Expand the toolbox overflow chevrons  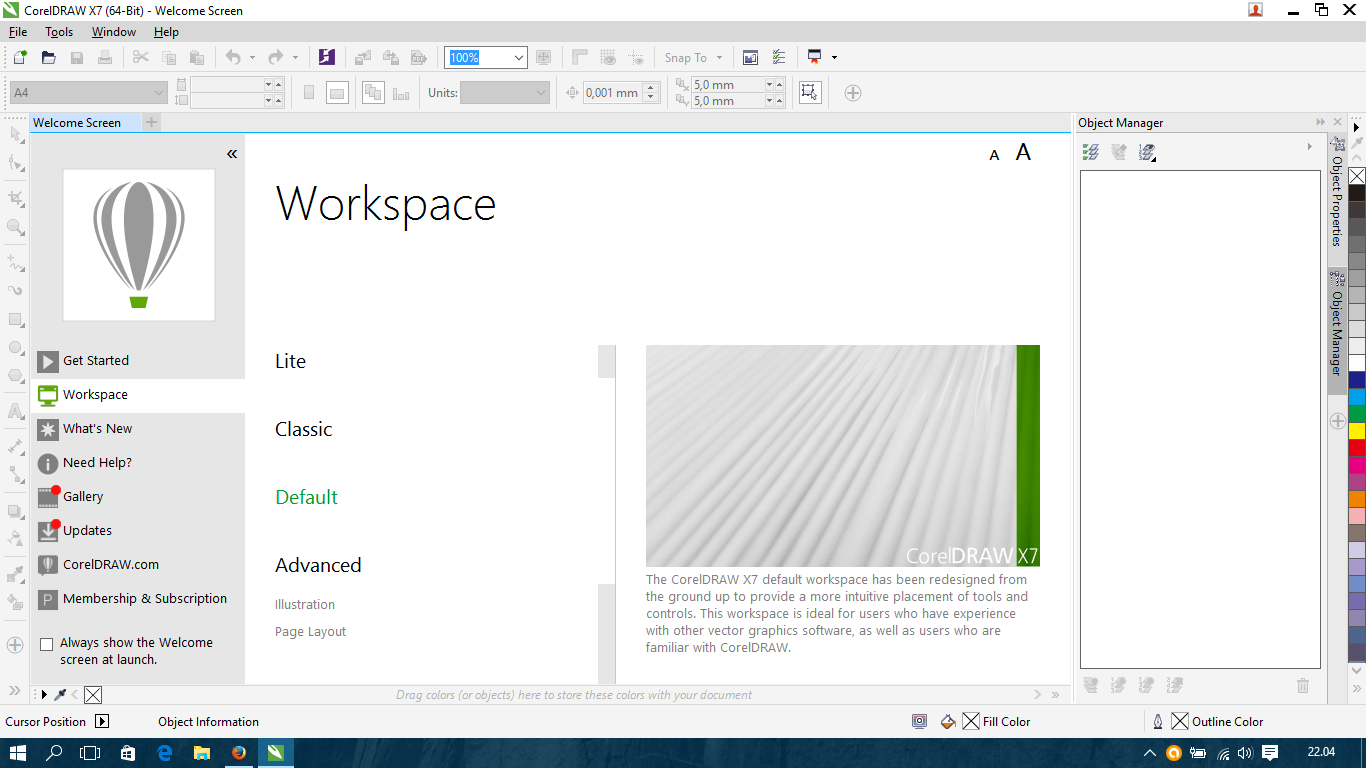coord(15,691)
